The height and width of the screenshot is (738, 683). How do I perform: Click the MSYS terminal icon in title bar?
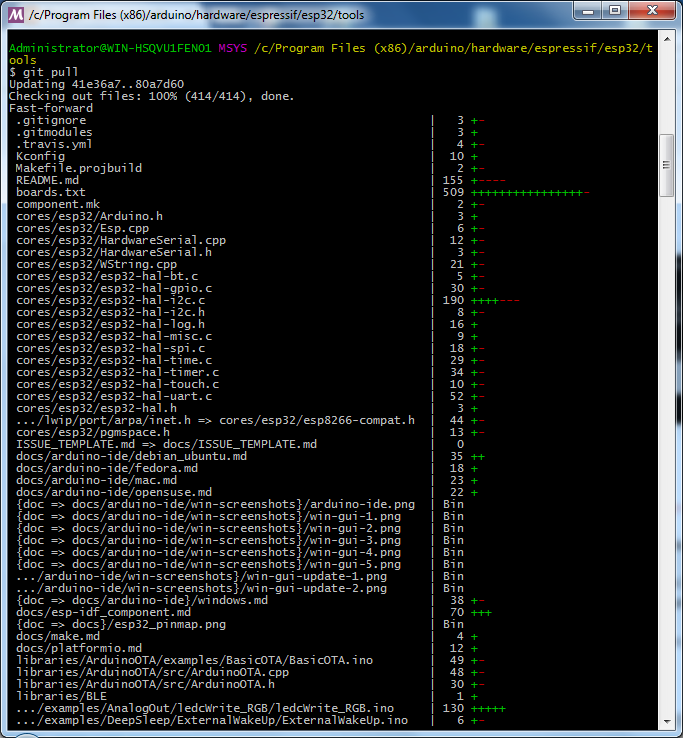(16, 15)
